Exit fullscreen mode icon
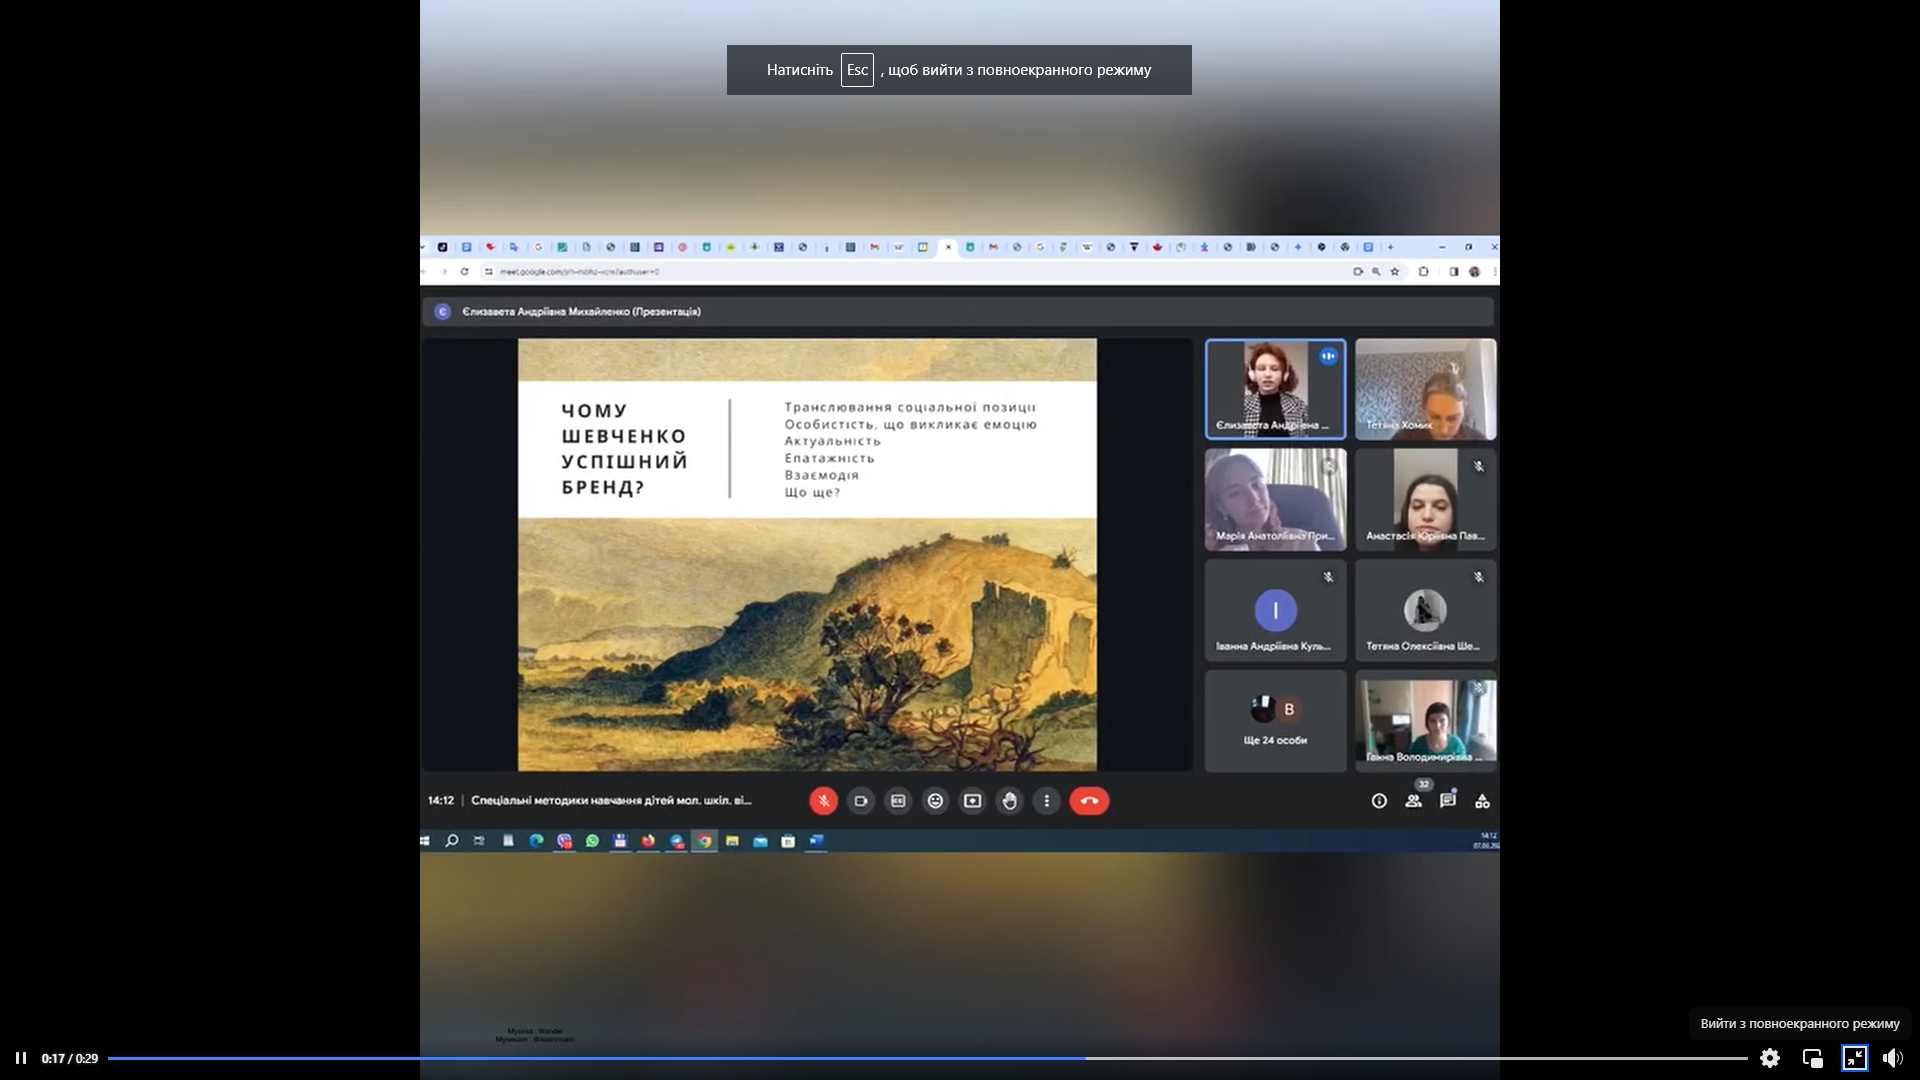 click(1854, 1058)
